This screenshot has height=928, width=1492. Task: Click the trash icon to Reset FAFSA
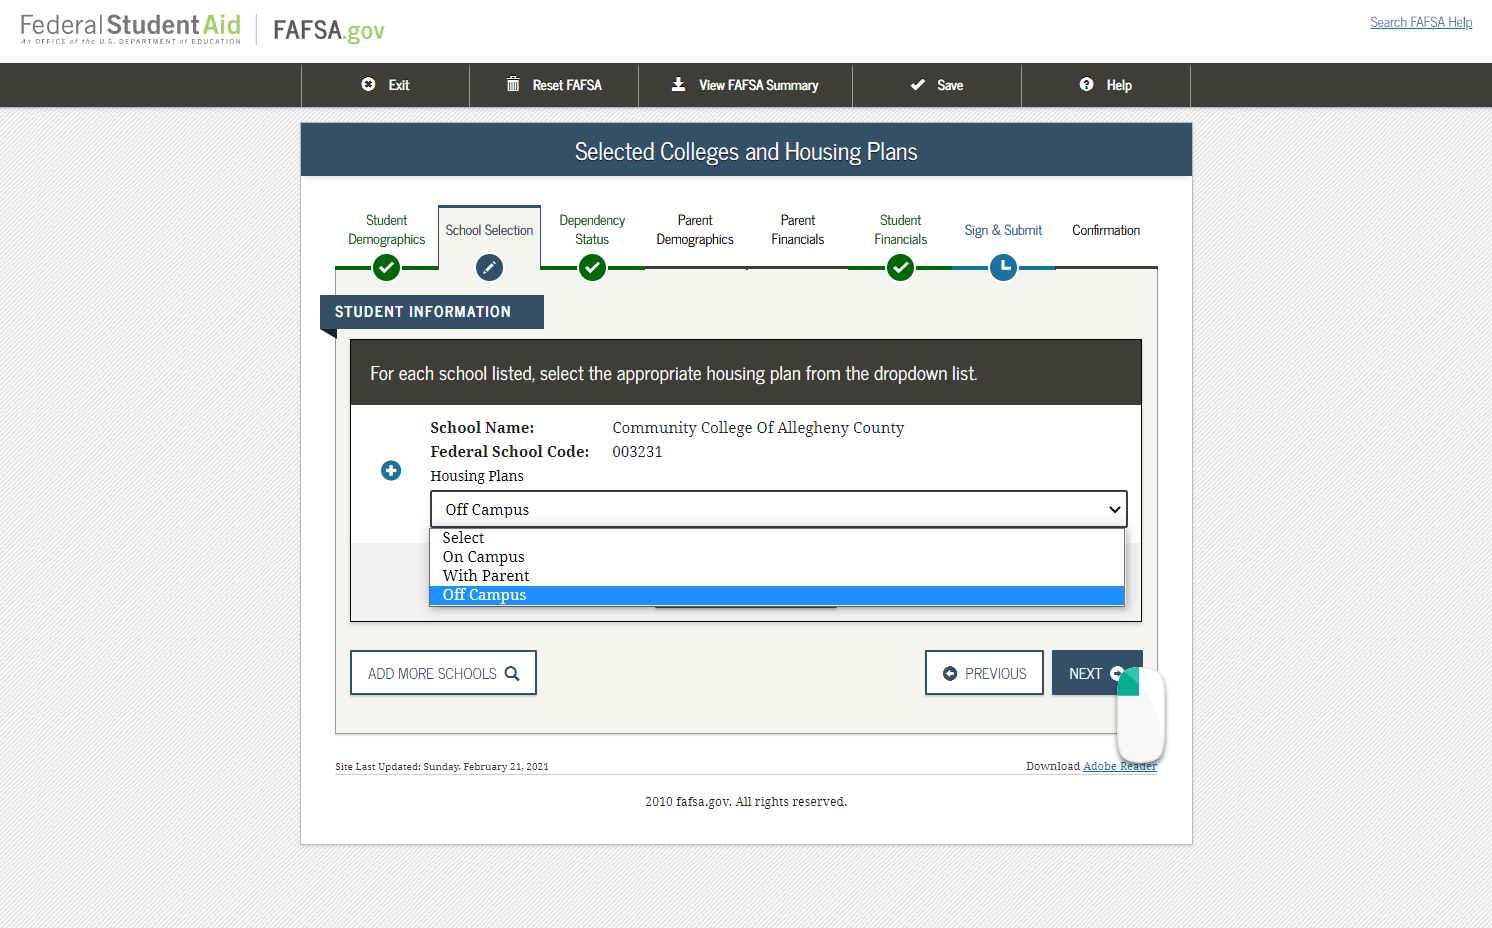point(513,85)
